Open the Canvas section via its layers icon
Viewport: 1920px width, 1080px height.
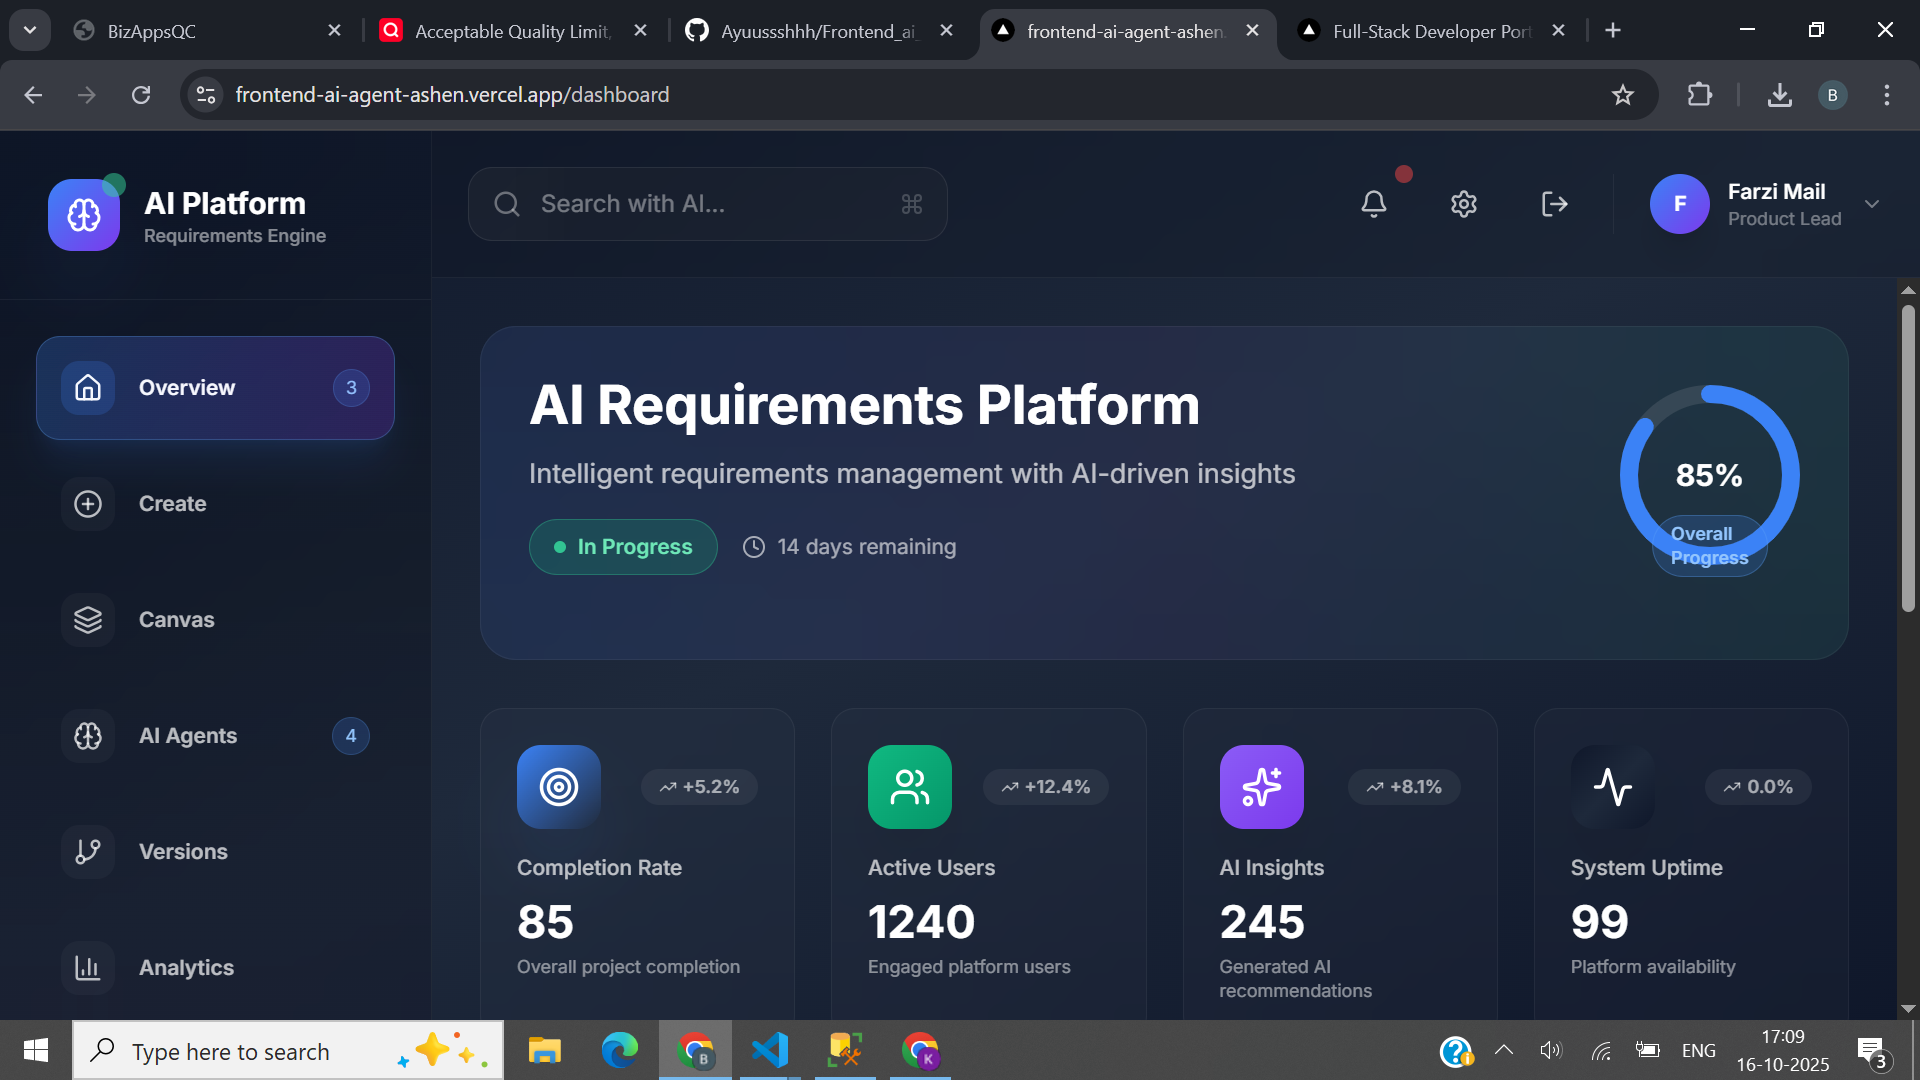click(88, 620)
